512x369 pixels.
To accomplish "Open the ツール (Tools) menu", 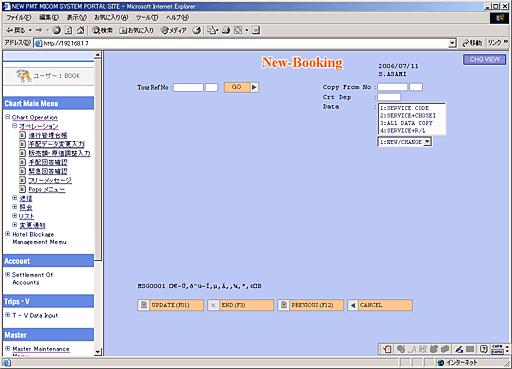I will 147,17.
